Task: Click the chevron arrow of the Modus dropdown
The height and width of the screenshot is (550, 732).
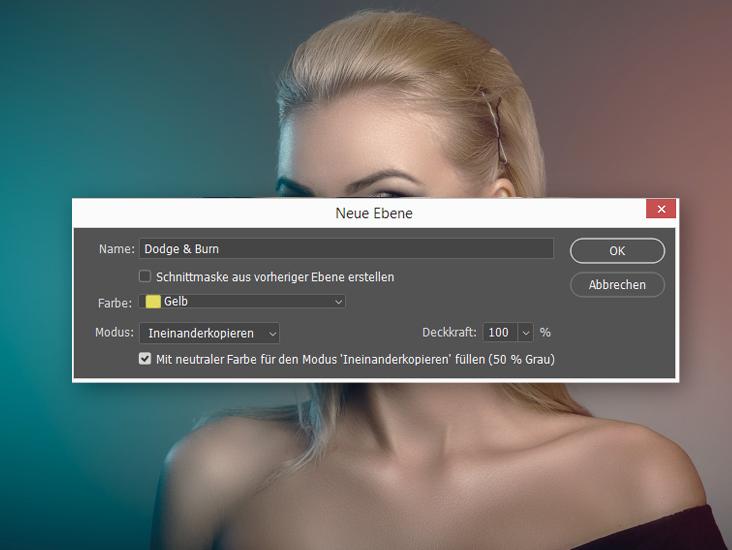Action: click(271, 333)
